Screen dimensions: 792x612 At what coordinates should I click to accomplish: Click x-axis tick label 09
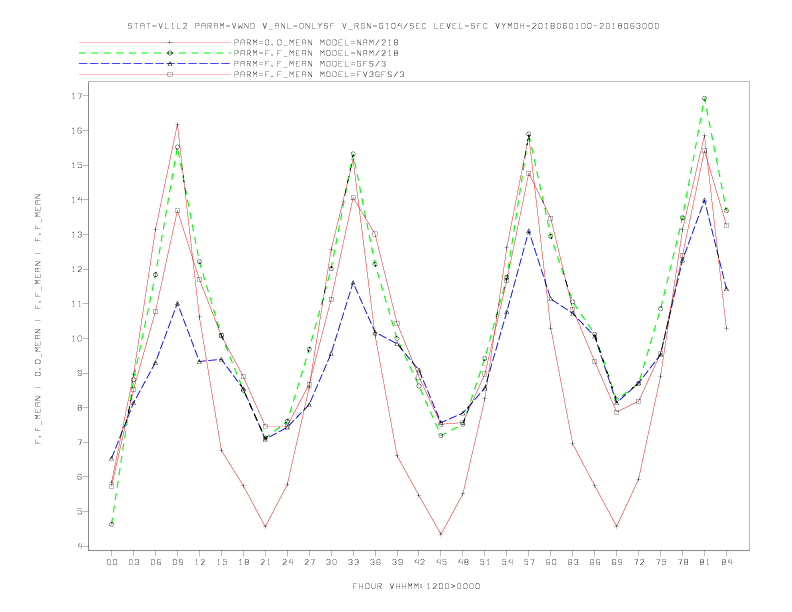[x=177, y=562]
